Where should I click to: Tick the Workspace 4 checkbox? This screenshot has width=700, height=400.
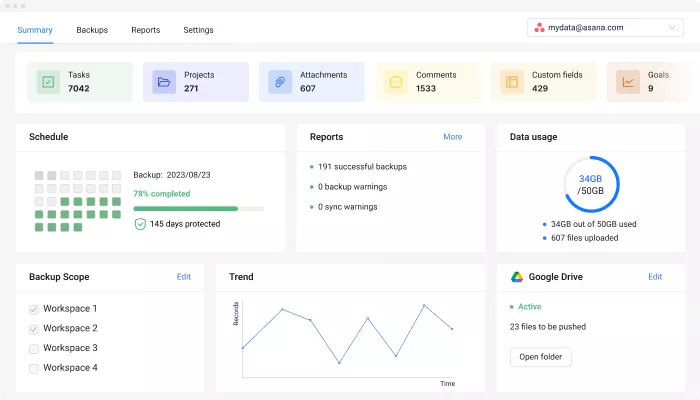(34, 369)
